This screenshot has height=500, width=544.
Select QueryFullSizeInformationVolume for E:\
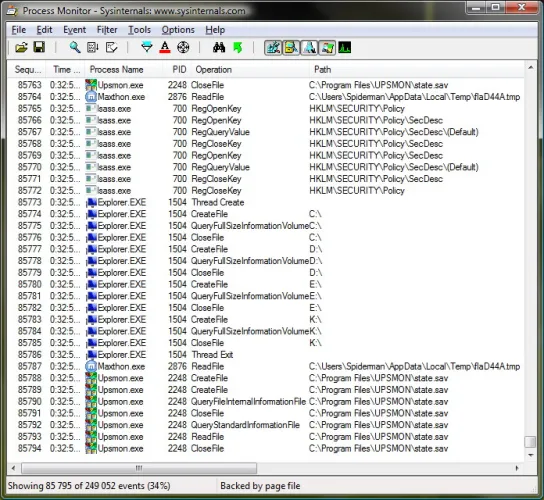point(250,296)
